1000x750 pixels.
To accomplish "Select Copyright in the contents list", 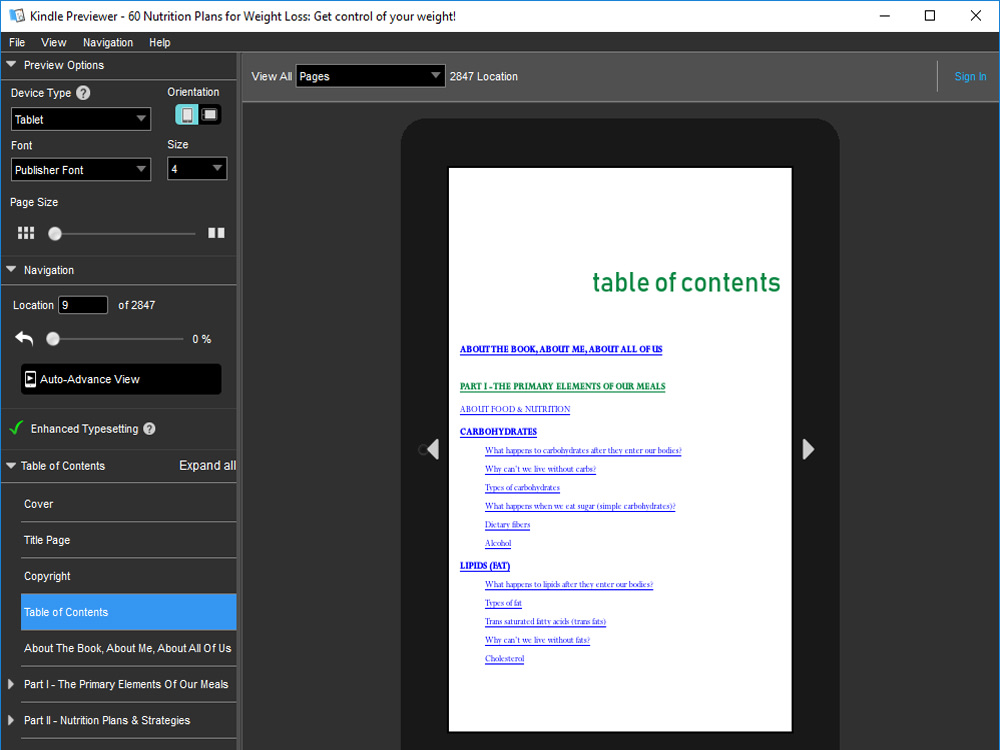I will (x=128, y=576).
